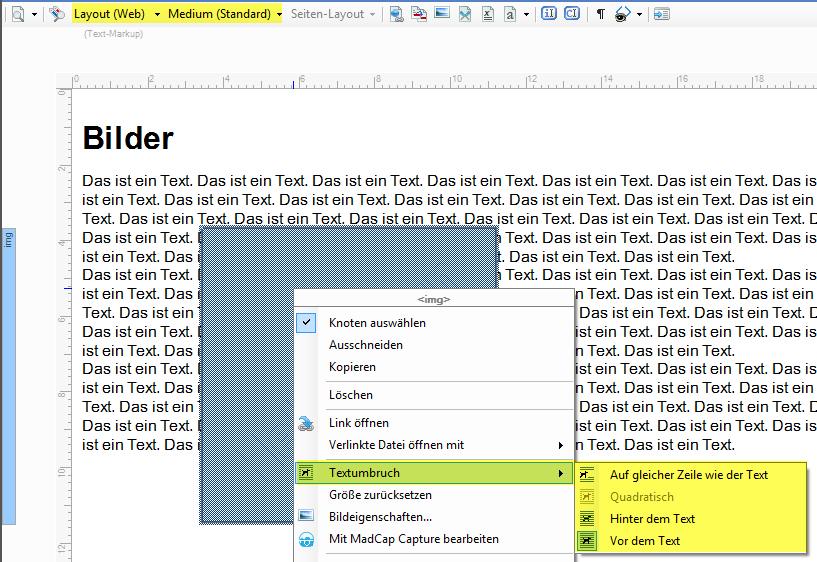This screenshot has width=817, height=562.
Task: Choose 'Löschen' from the context menu
Action: coord(351,395)
